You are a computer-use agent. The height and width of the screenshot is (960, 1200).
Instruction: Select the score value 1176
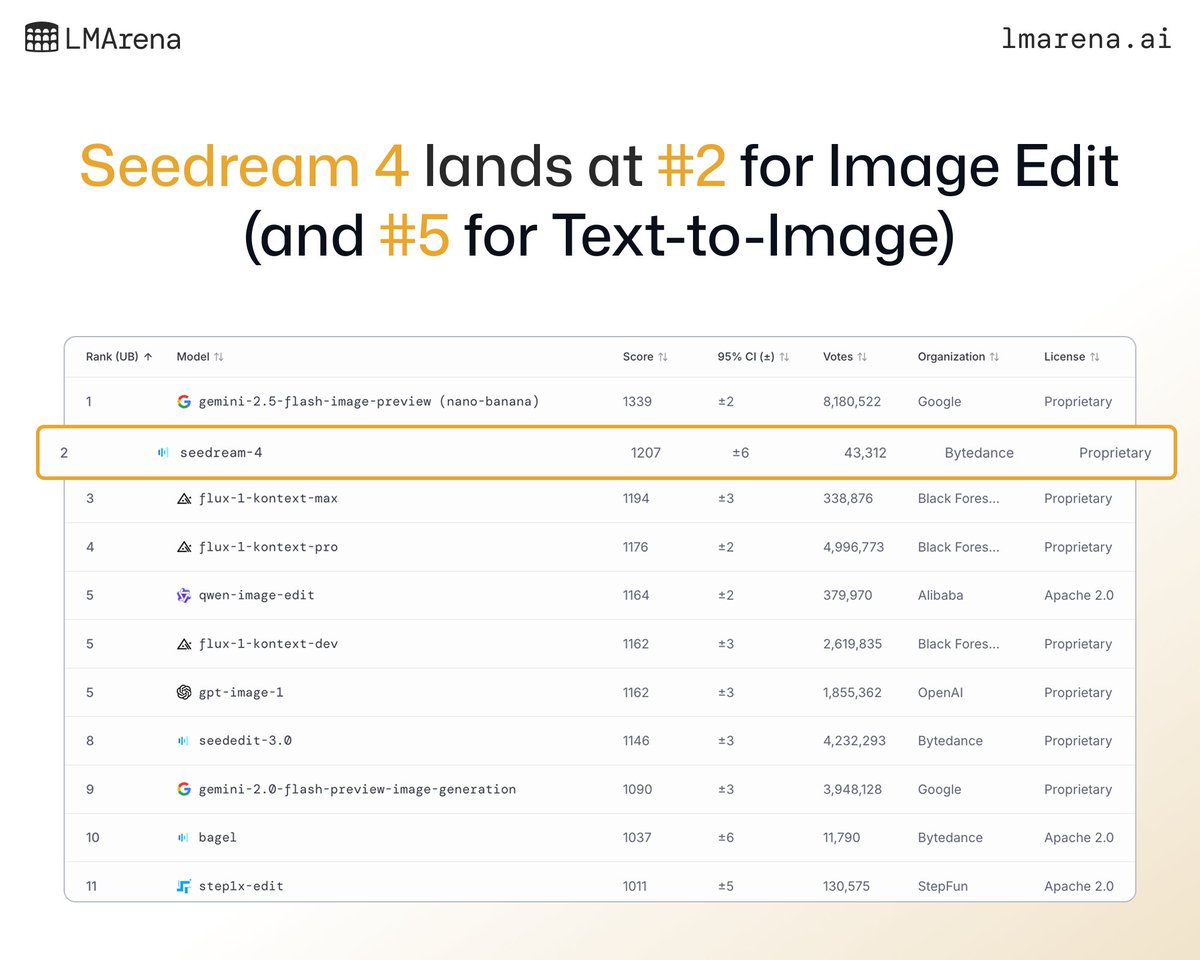(635, 547)
